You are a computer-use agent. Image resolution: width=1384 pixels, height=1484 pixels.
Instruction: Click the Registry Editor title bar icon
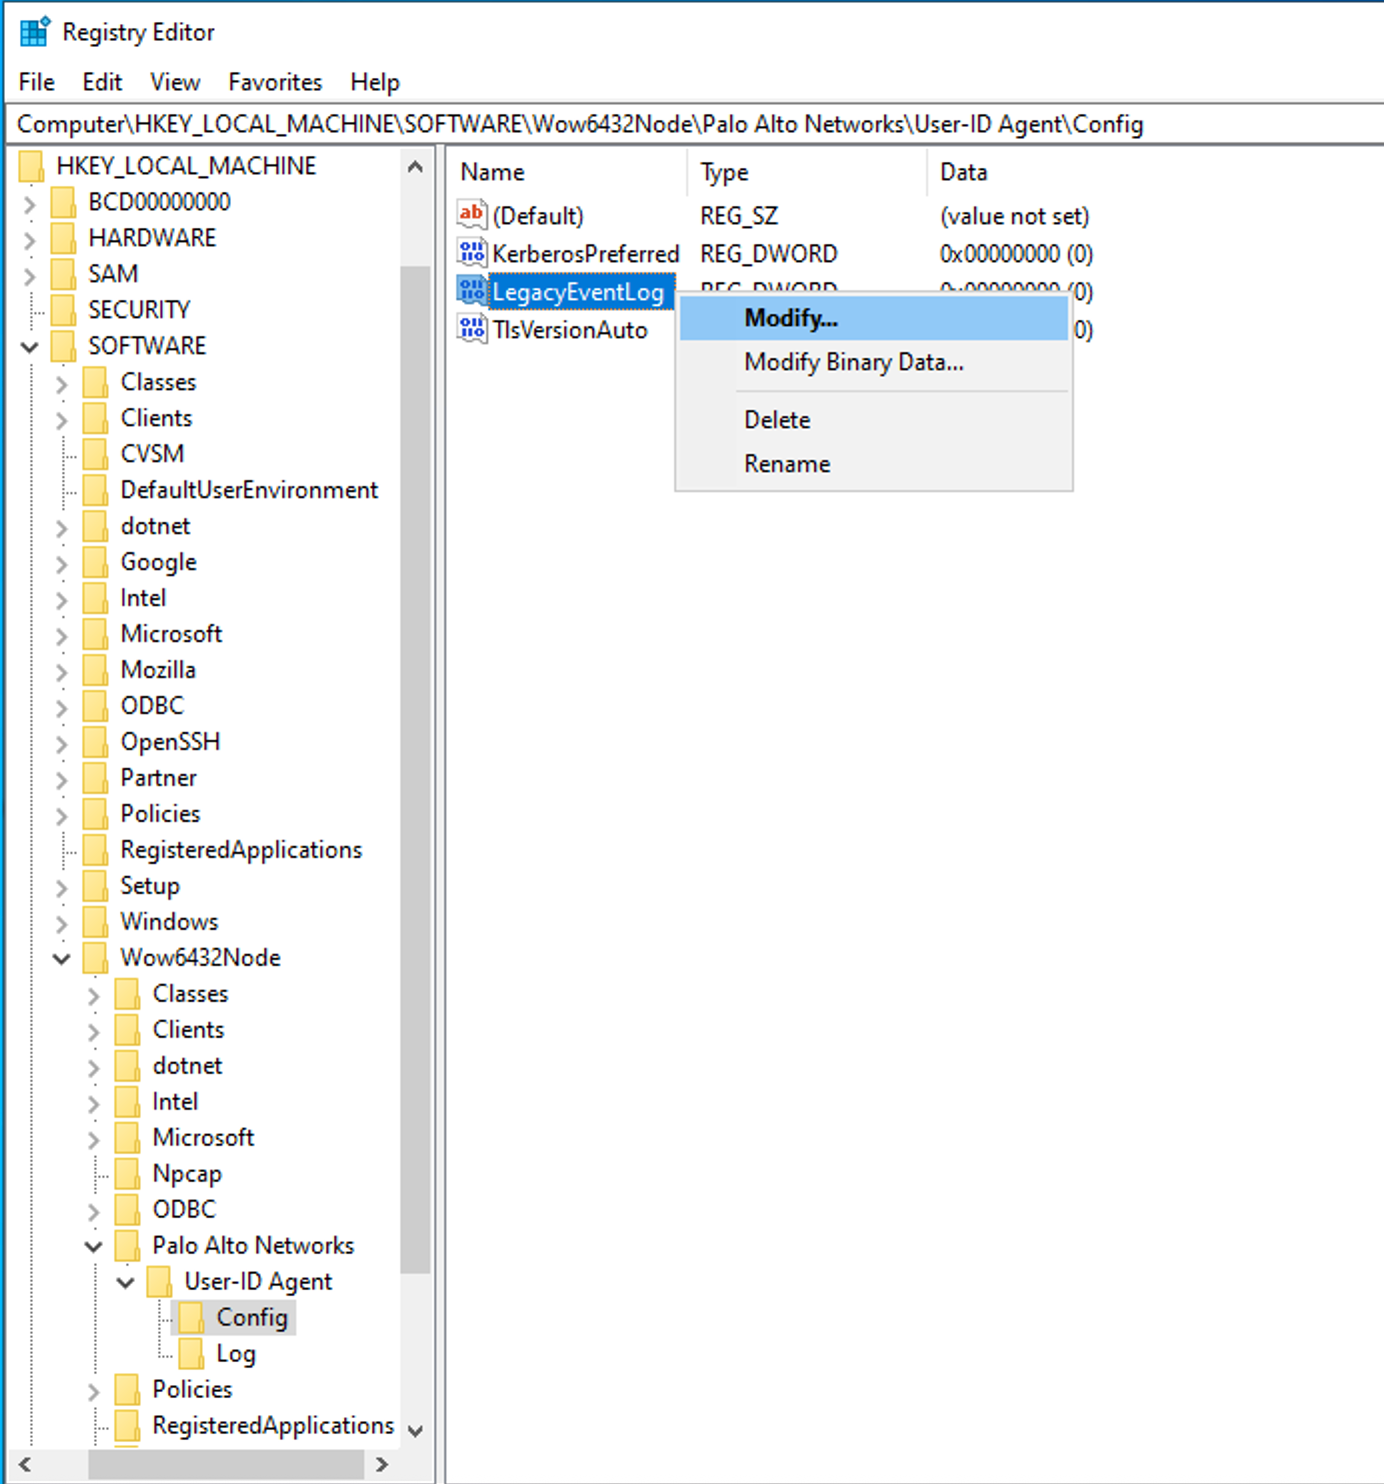point(32,31)
